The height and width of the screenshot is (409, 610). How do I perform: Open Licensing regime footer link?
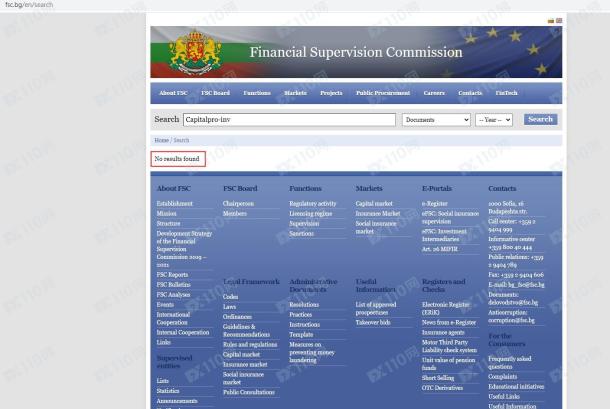[311, 214]
